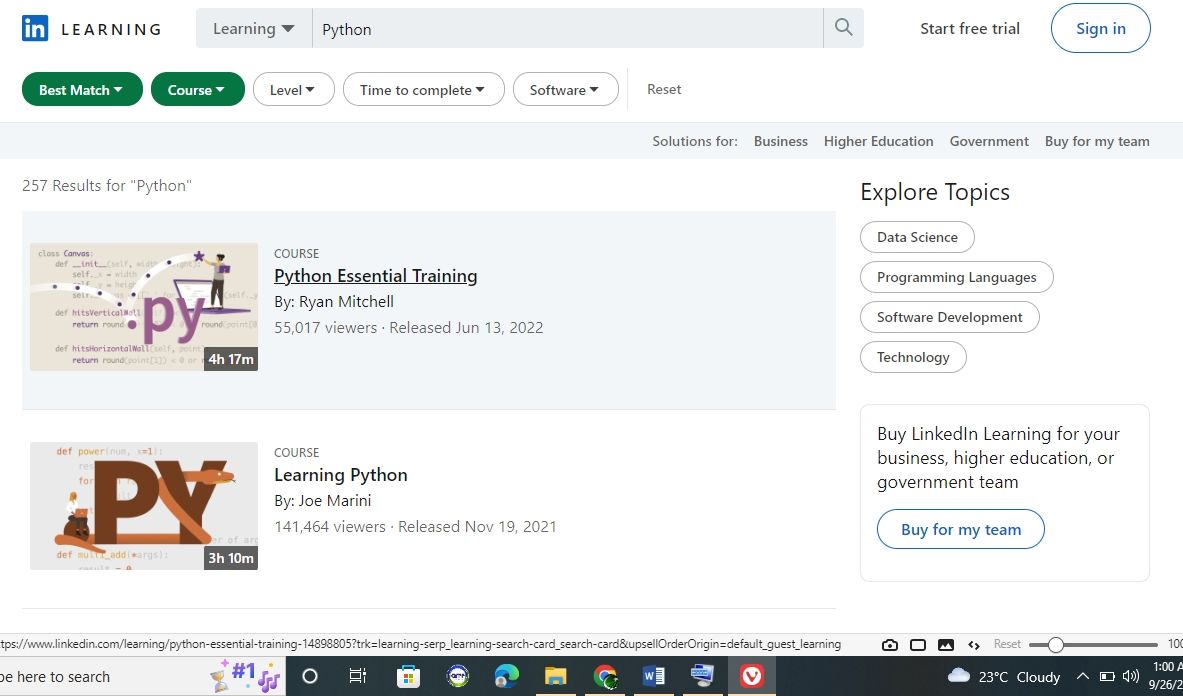Click the '257 Results for "Python"' text
The image size is (1183, 696).
pyautogui.click(x=107, y=185)
